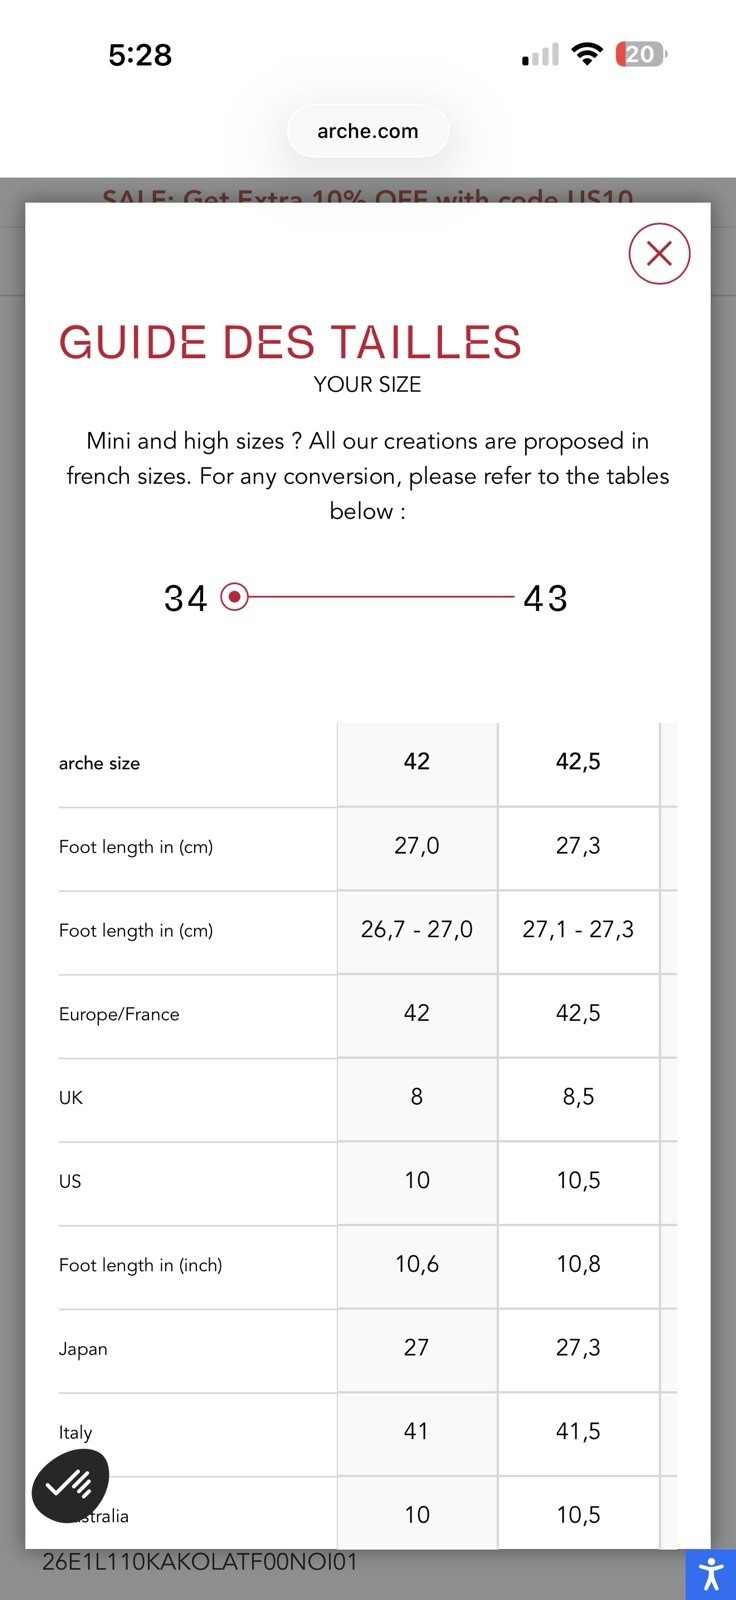
Task: Tap the cellular signal bars icon
Action: point(540,55)
